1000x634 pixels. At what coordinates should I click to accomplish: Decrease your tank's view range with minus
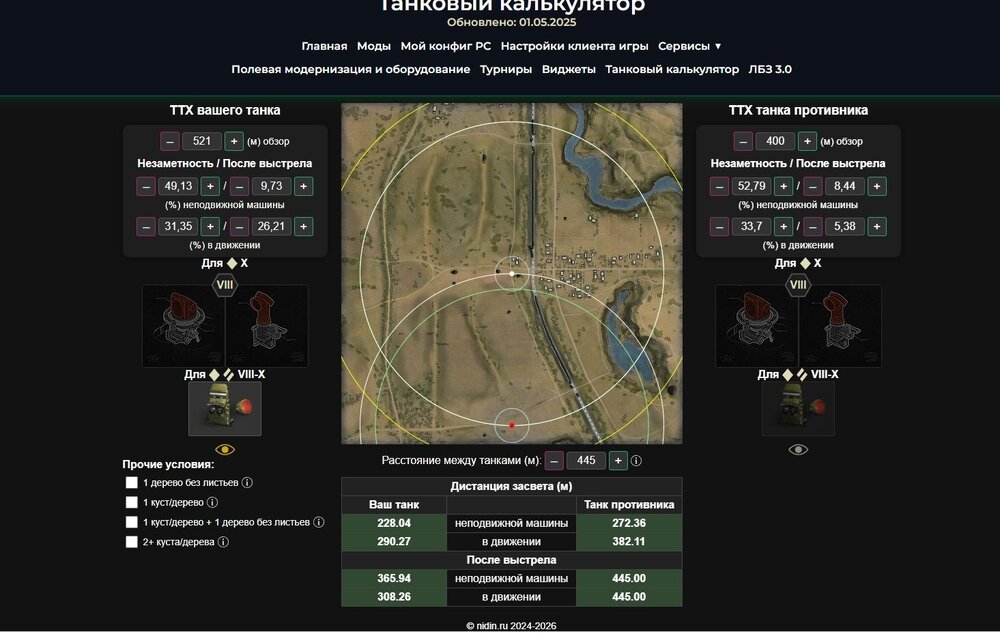170,141
